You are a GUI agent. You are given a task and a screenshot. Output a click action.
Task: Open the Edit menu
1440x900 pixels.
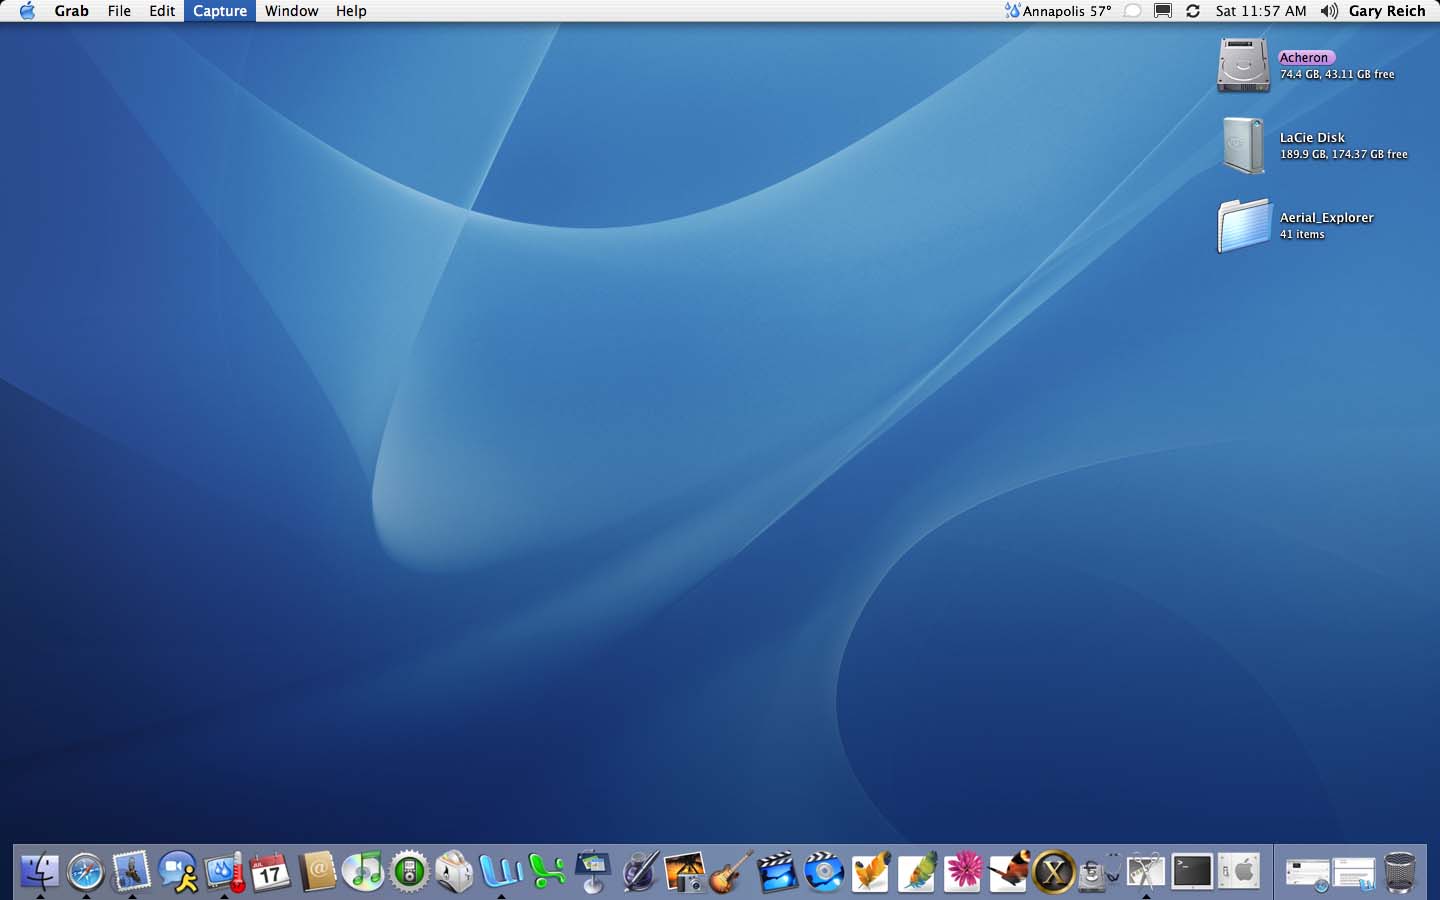[162, 11]
